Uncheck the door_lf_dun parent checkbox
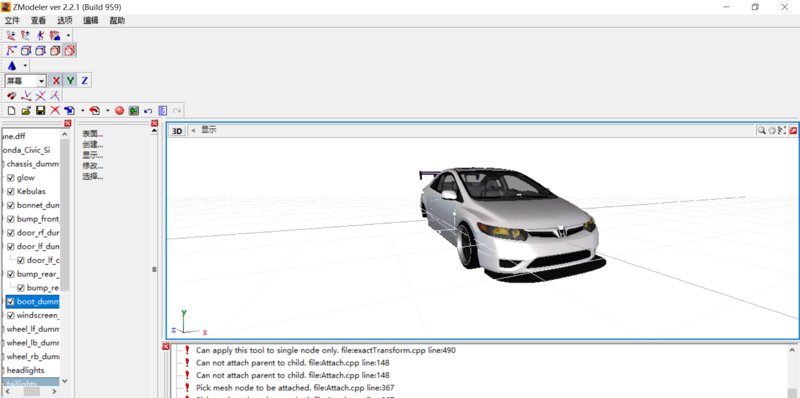 11,246
